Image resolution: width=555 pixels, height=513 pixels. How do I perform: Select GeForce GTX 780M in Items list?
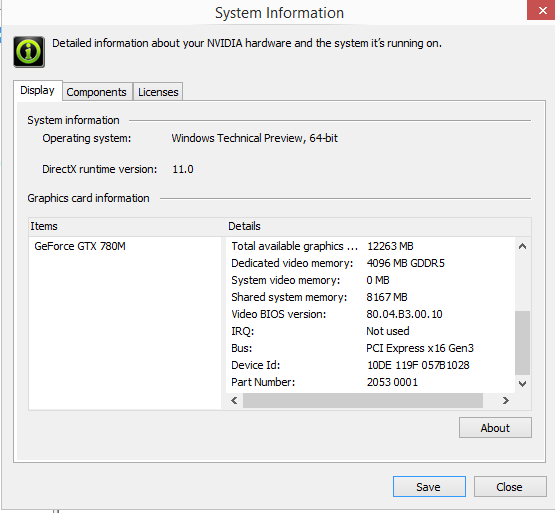point(80,246)
